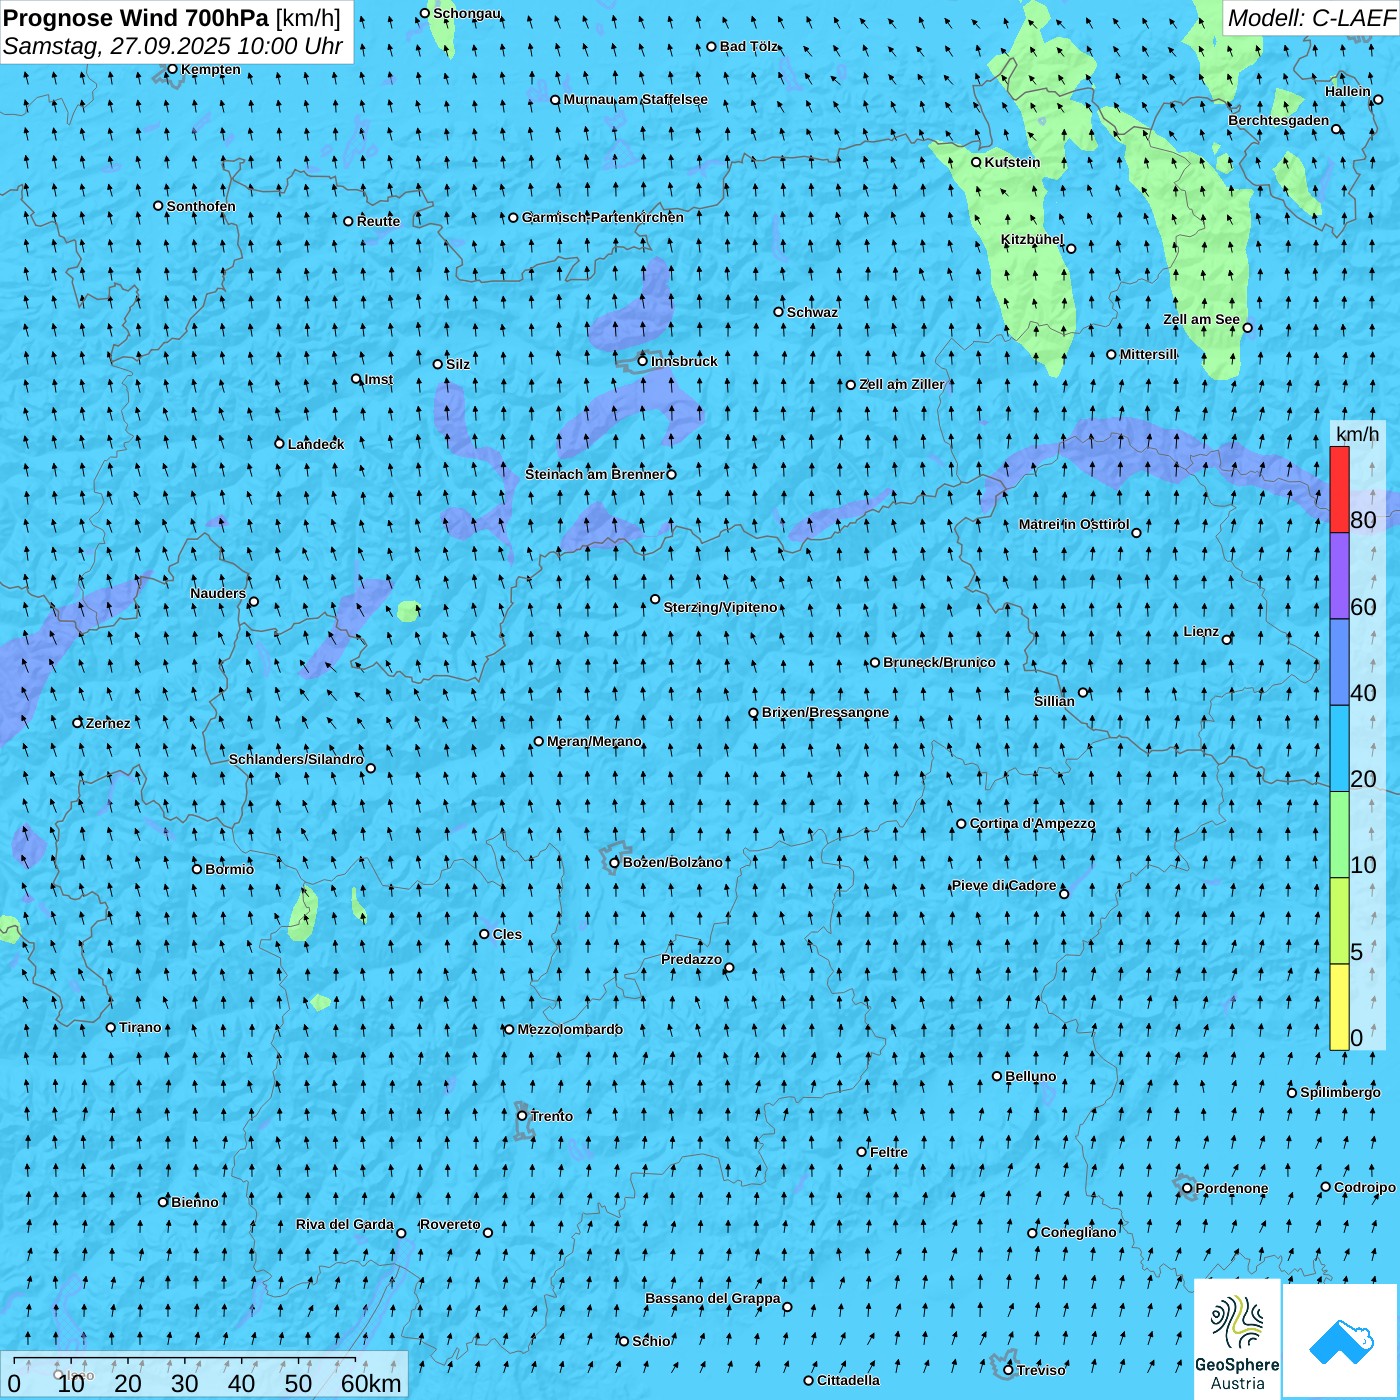Image resolution: width=1400 pixels, height=1400 pixels.
Task: Click the Bormio label
Action: click(230, 869)
